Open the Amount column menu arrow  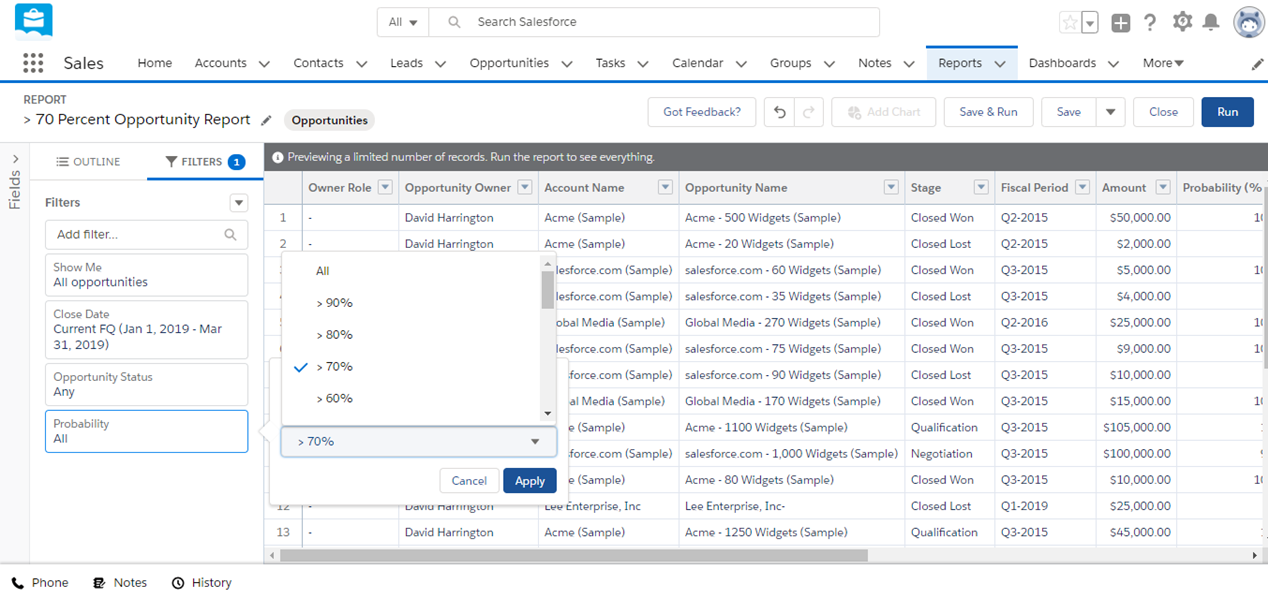[x=1162, y=188]
